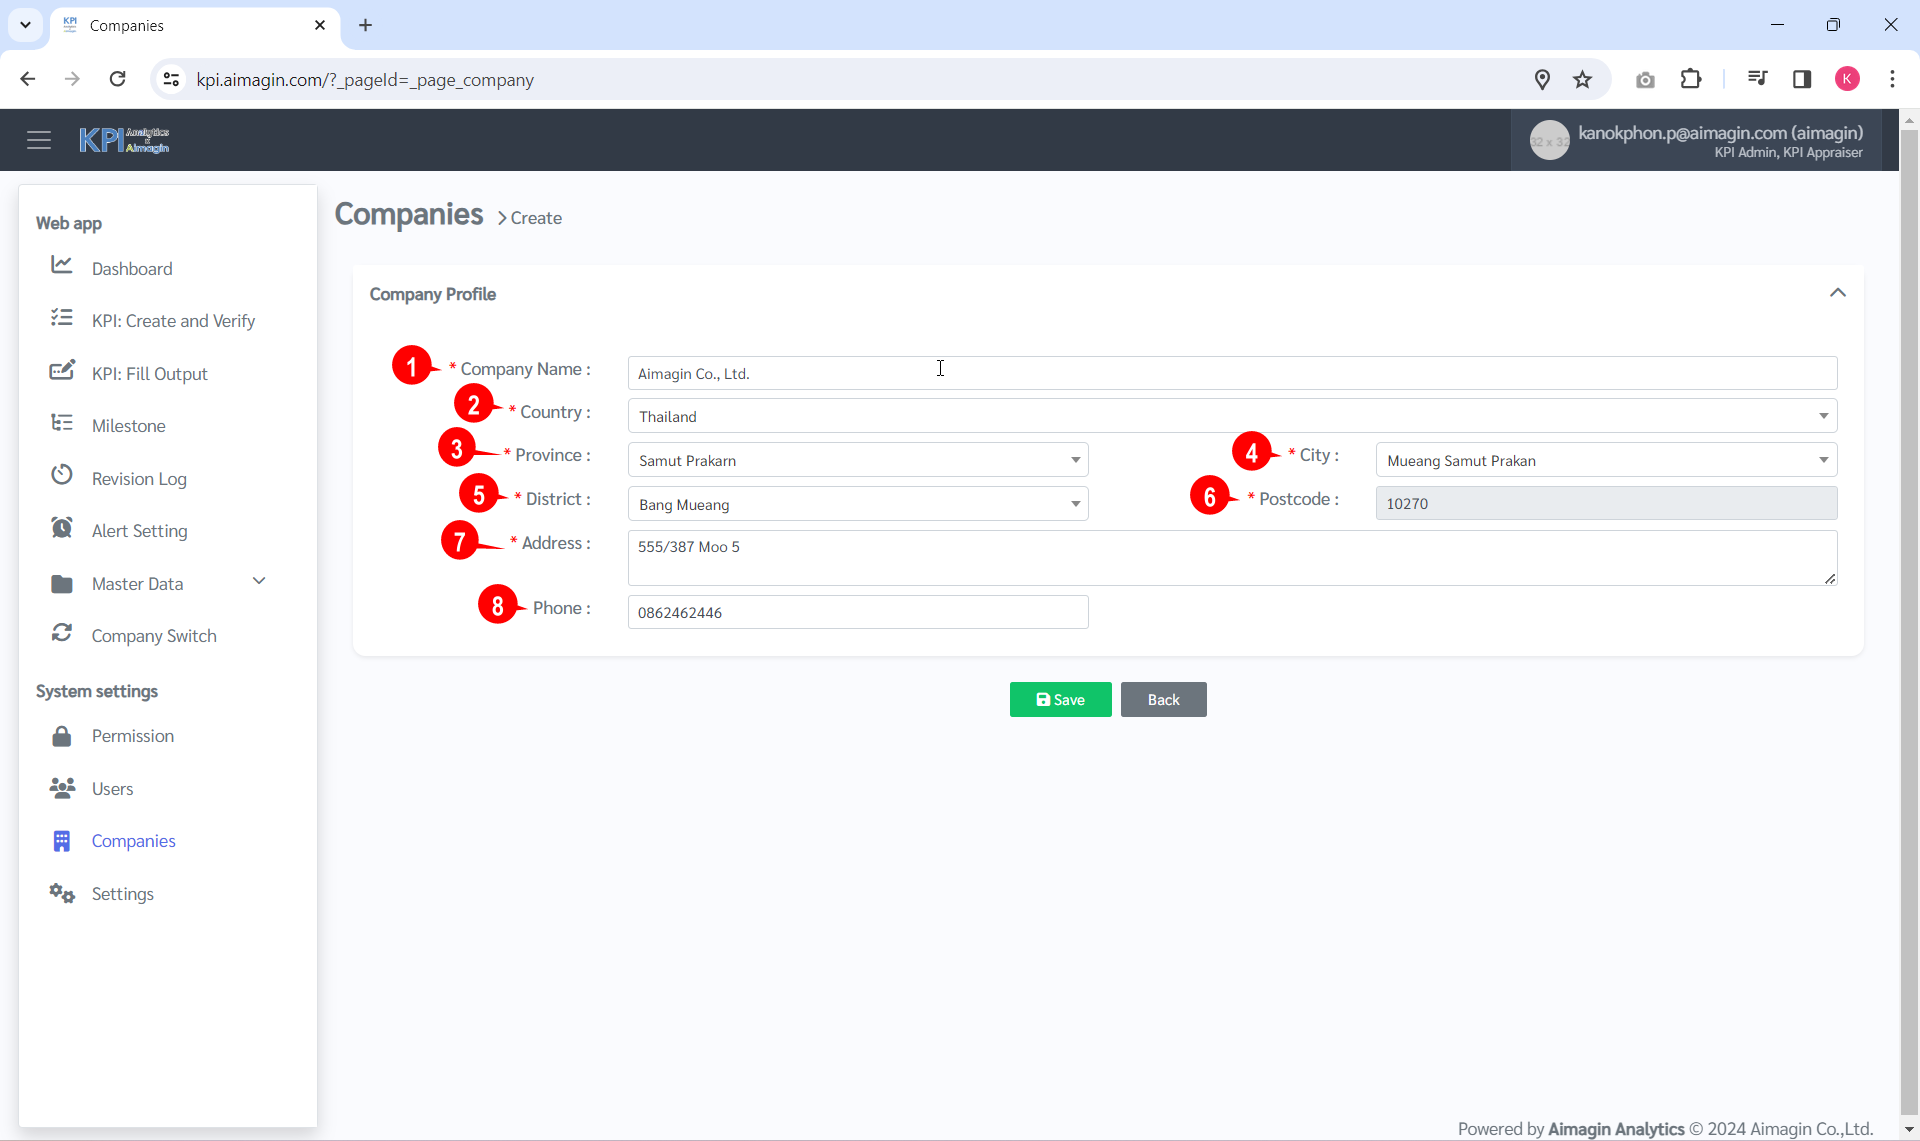Screen dimensions: 1920x1141
Task: Open KPI: Create and Verify page
Action: pyautogui.click(x=173, y=321)
